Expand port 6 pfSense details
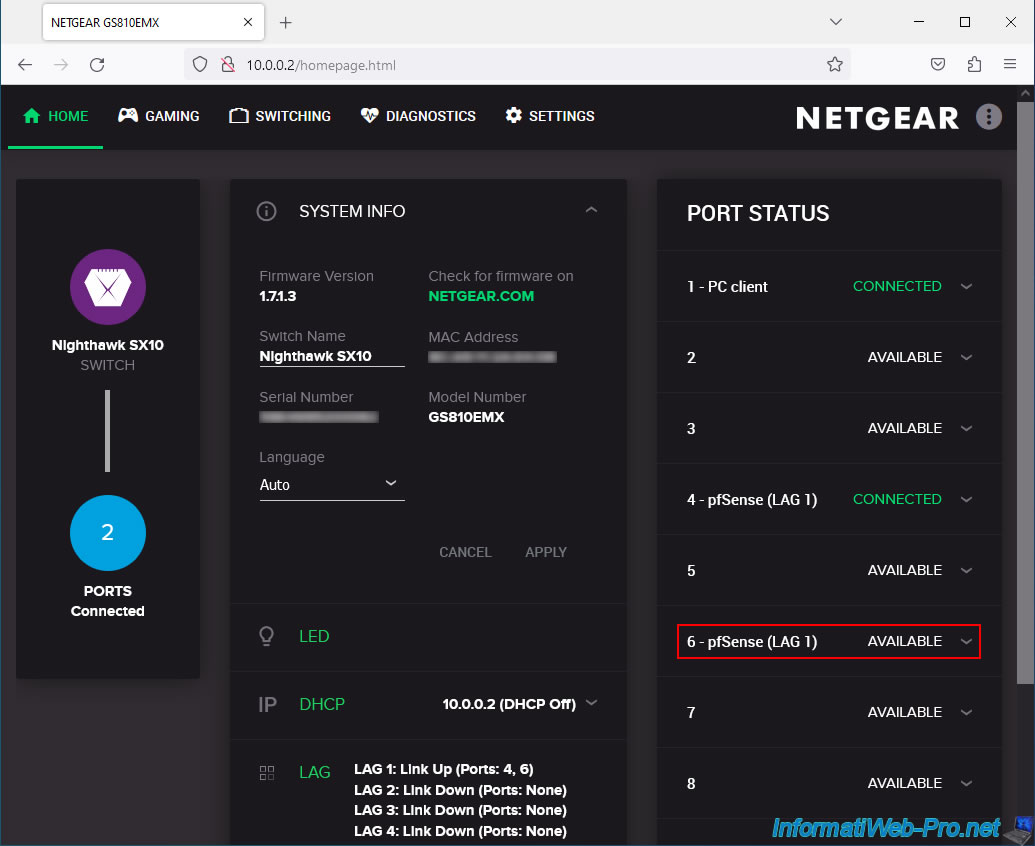This screenshot has height=846, width=1035. coord(966,641)
